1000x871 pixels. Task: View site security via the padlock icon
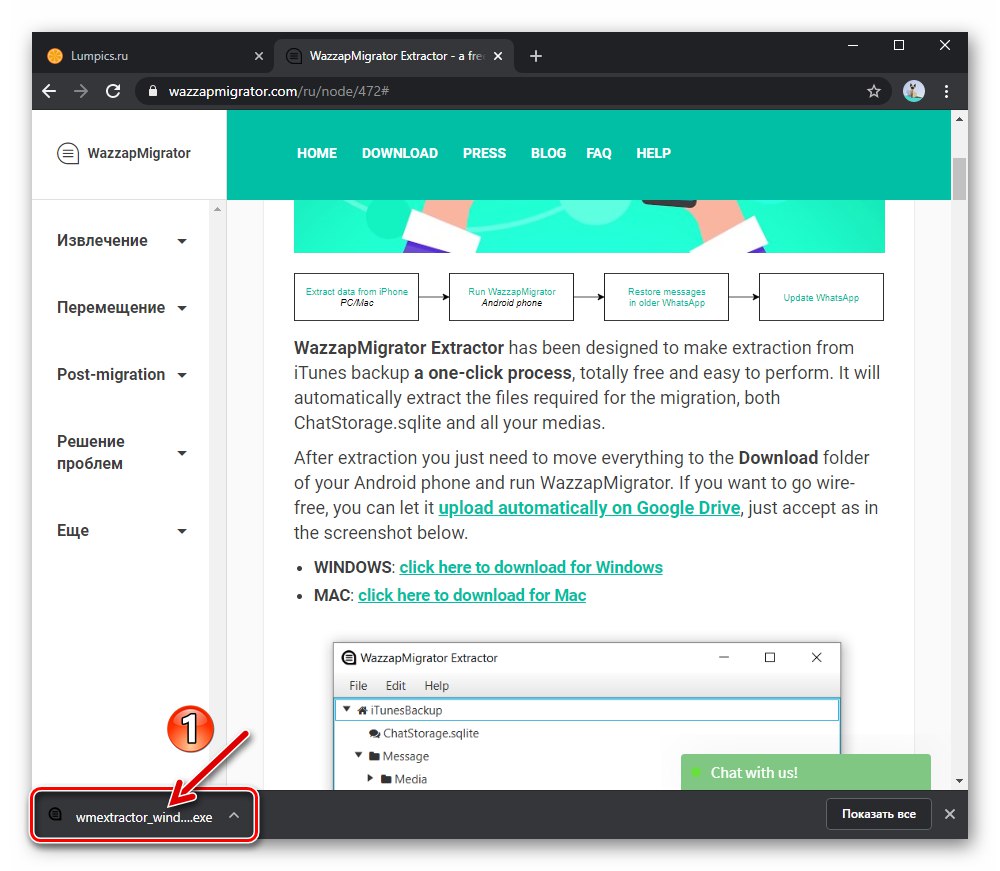[x=152, y=91]
